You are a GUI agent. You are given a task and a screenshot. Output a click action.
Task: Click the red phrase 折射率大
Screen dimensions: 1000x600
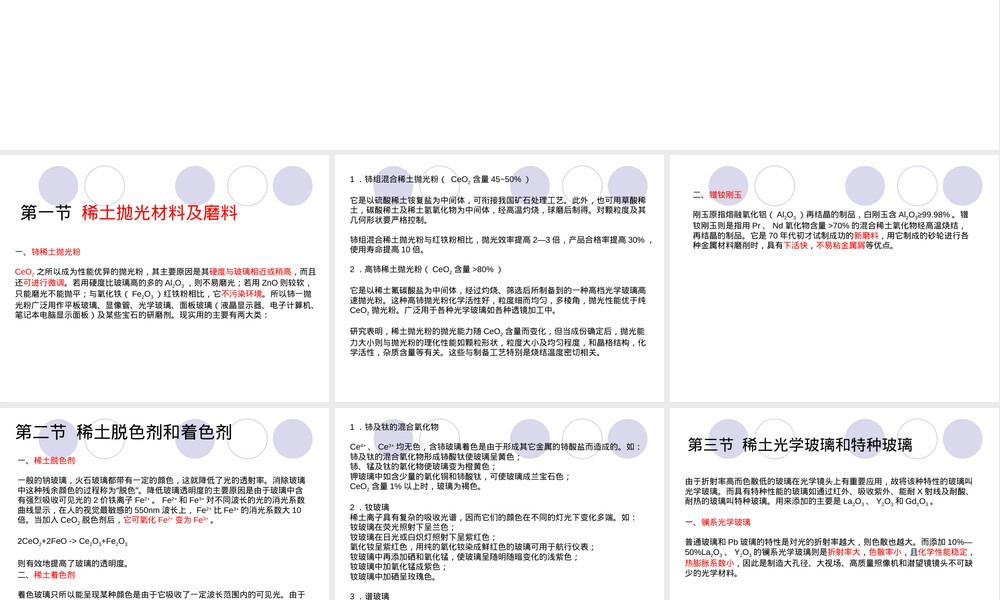(x=844, y=552)
